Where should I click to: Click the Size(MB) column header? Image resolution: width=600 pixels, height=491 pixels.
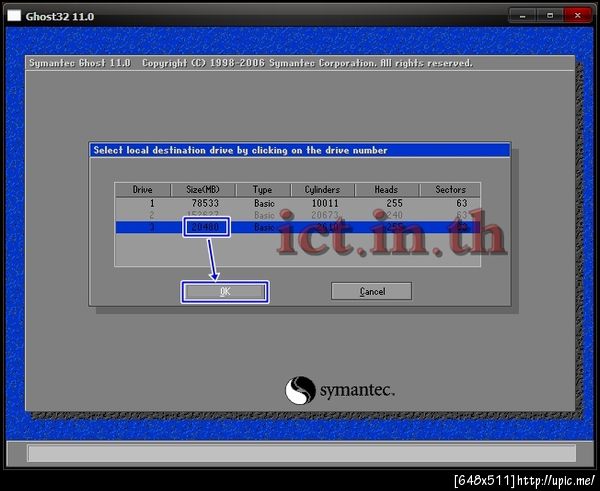[x=203, y=190]
